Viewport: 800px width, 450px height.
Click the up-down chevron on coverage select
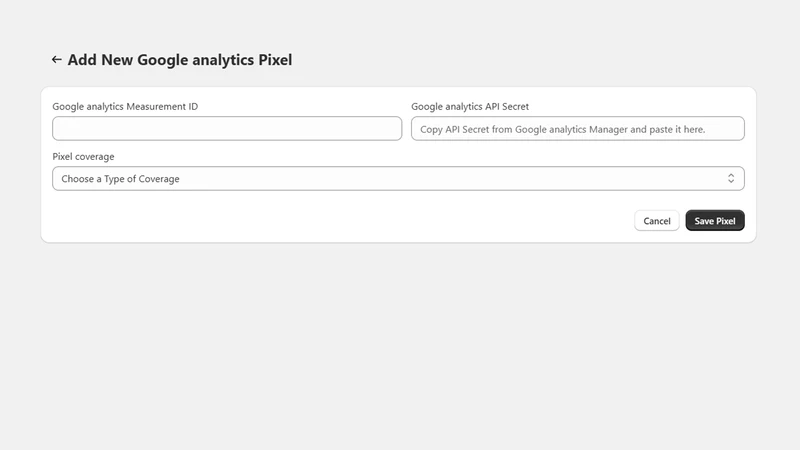[x=731, y=178]
